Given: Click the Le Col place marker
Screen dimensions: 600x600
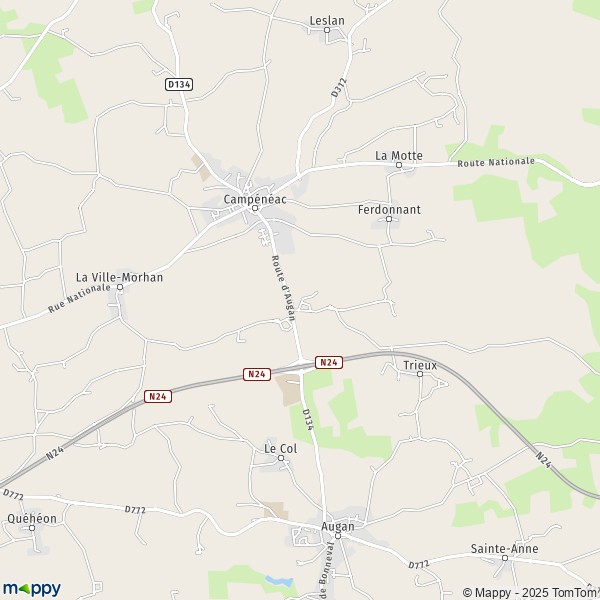Looking at the screenshot, I should (281, 458).
